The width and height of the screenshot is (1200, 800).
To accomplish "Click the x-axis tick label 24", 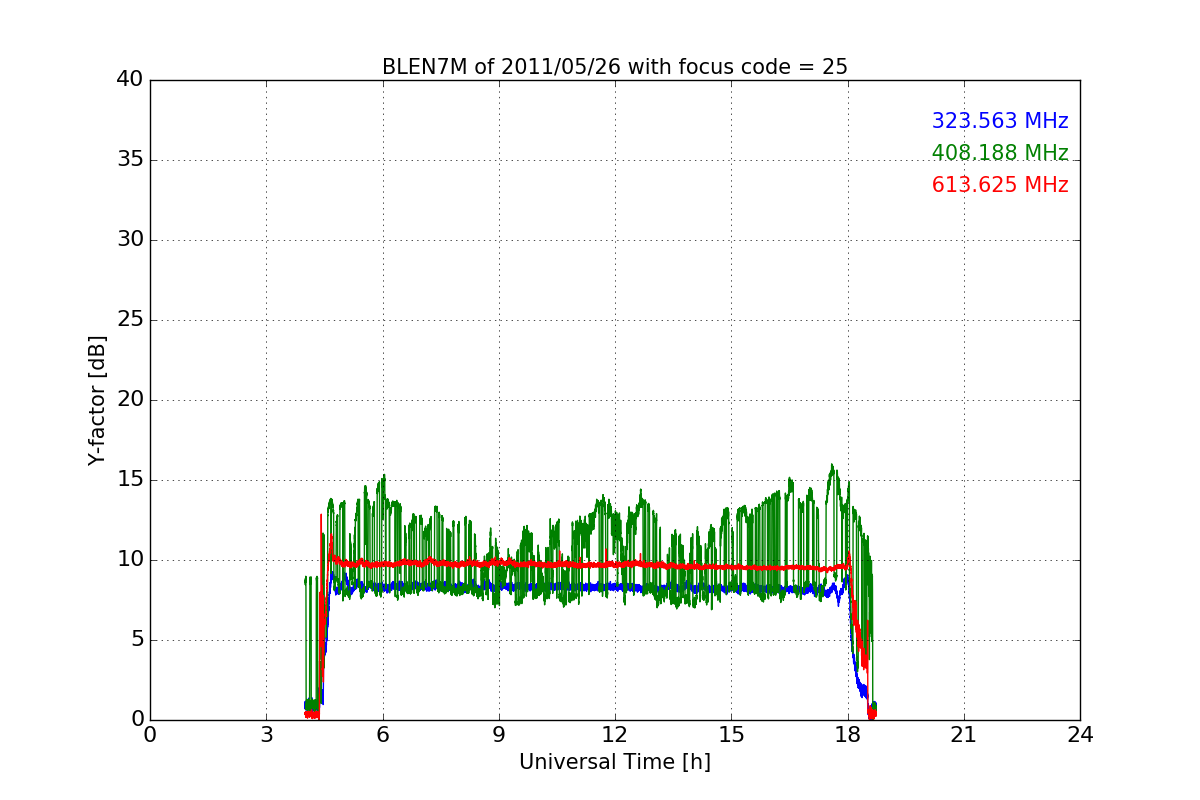I will click(1080, 734).
